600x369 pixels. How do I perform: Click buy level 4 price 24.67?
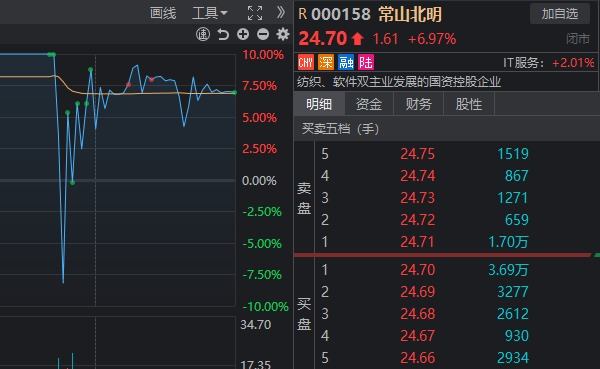point(417,336)
